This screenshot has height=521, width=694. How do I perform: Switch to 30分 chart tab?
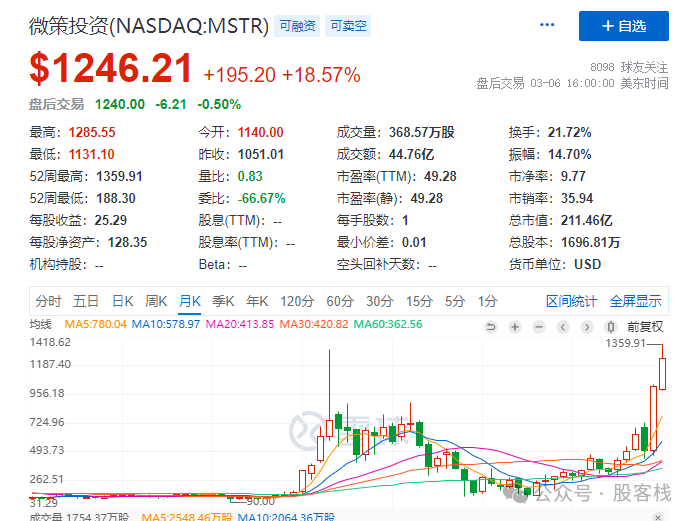tap(380, 301)
